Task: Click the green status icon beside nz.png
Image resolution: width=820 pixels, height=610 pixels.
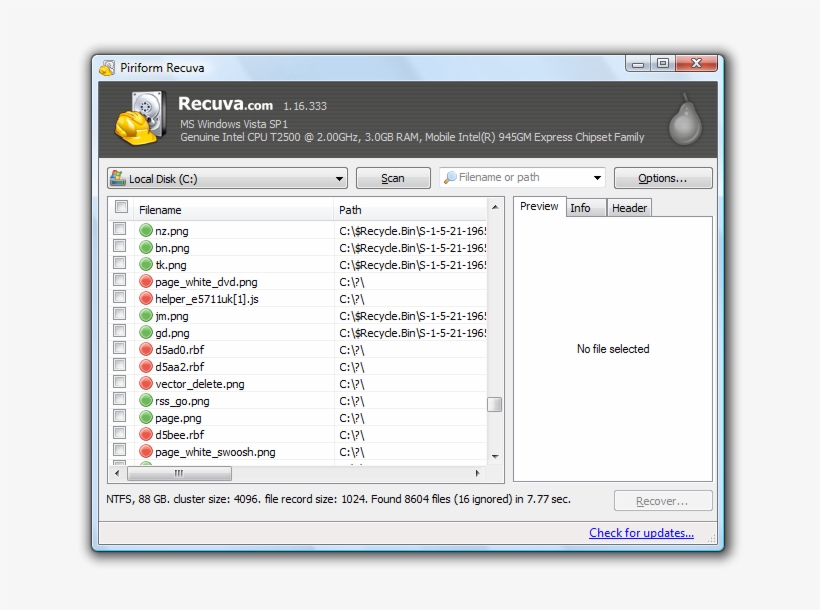Action: pos(146,230)
